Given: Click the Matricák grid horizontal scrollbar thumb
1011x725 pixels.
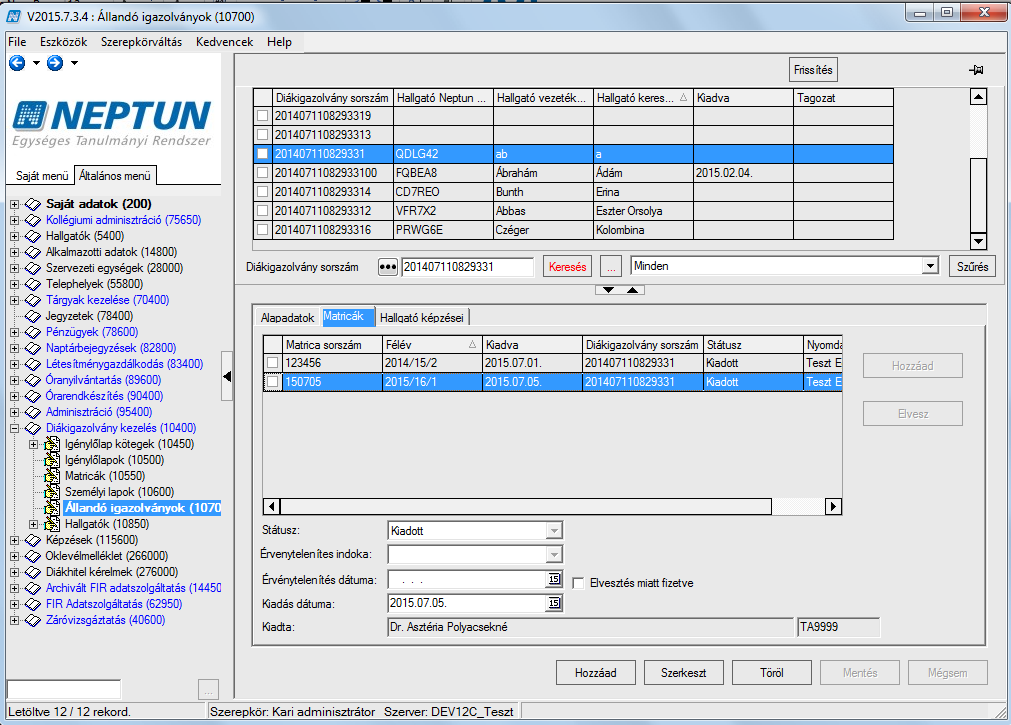Looking at the screenshot, I should coord(526,506).
